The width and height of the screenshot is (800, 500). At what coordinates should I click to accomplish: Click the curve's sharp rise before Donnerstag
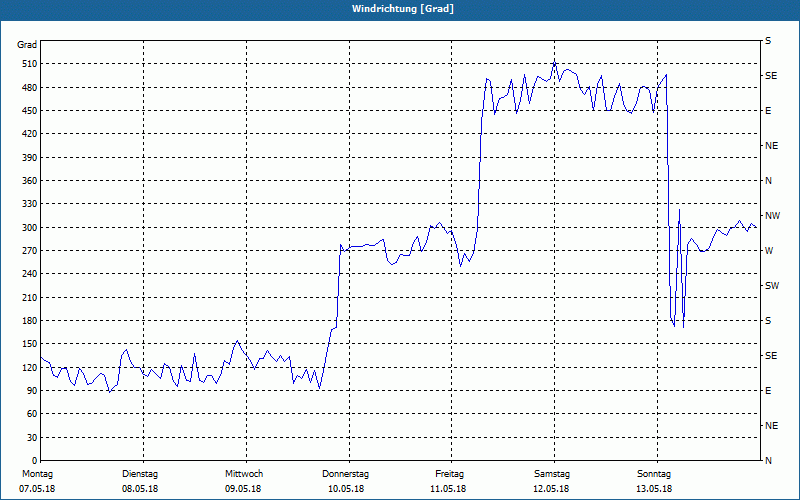(x=338, y=286)
